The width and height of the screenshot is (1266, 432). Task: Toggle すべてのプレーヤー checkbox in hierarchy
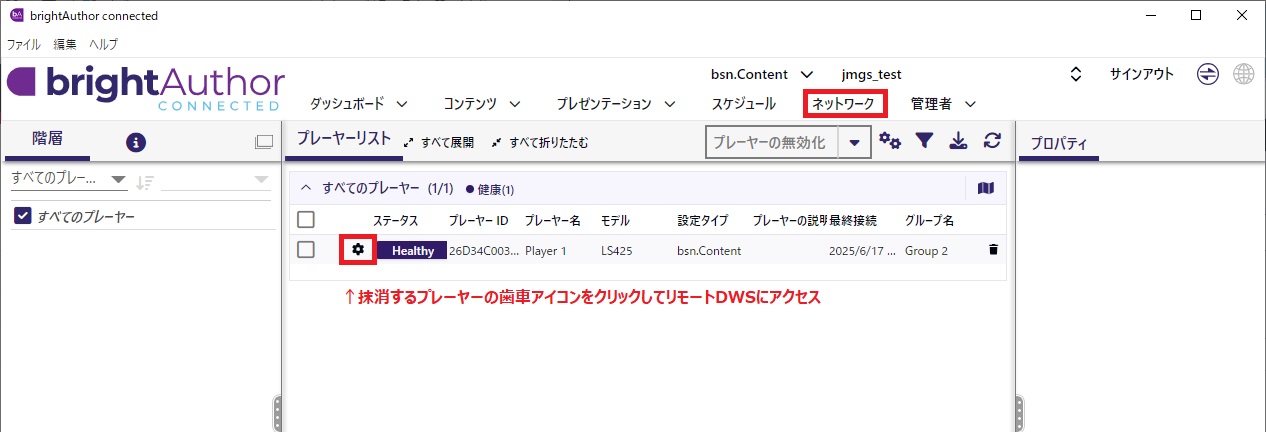24,216
